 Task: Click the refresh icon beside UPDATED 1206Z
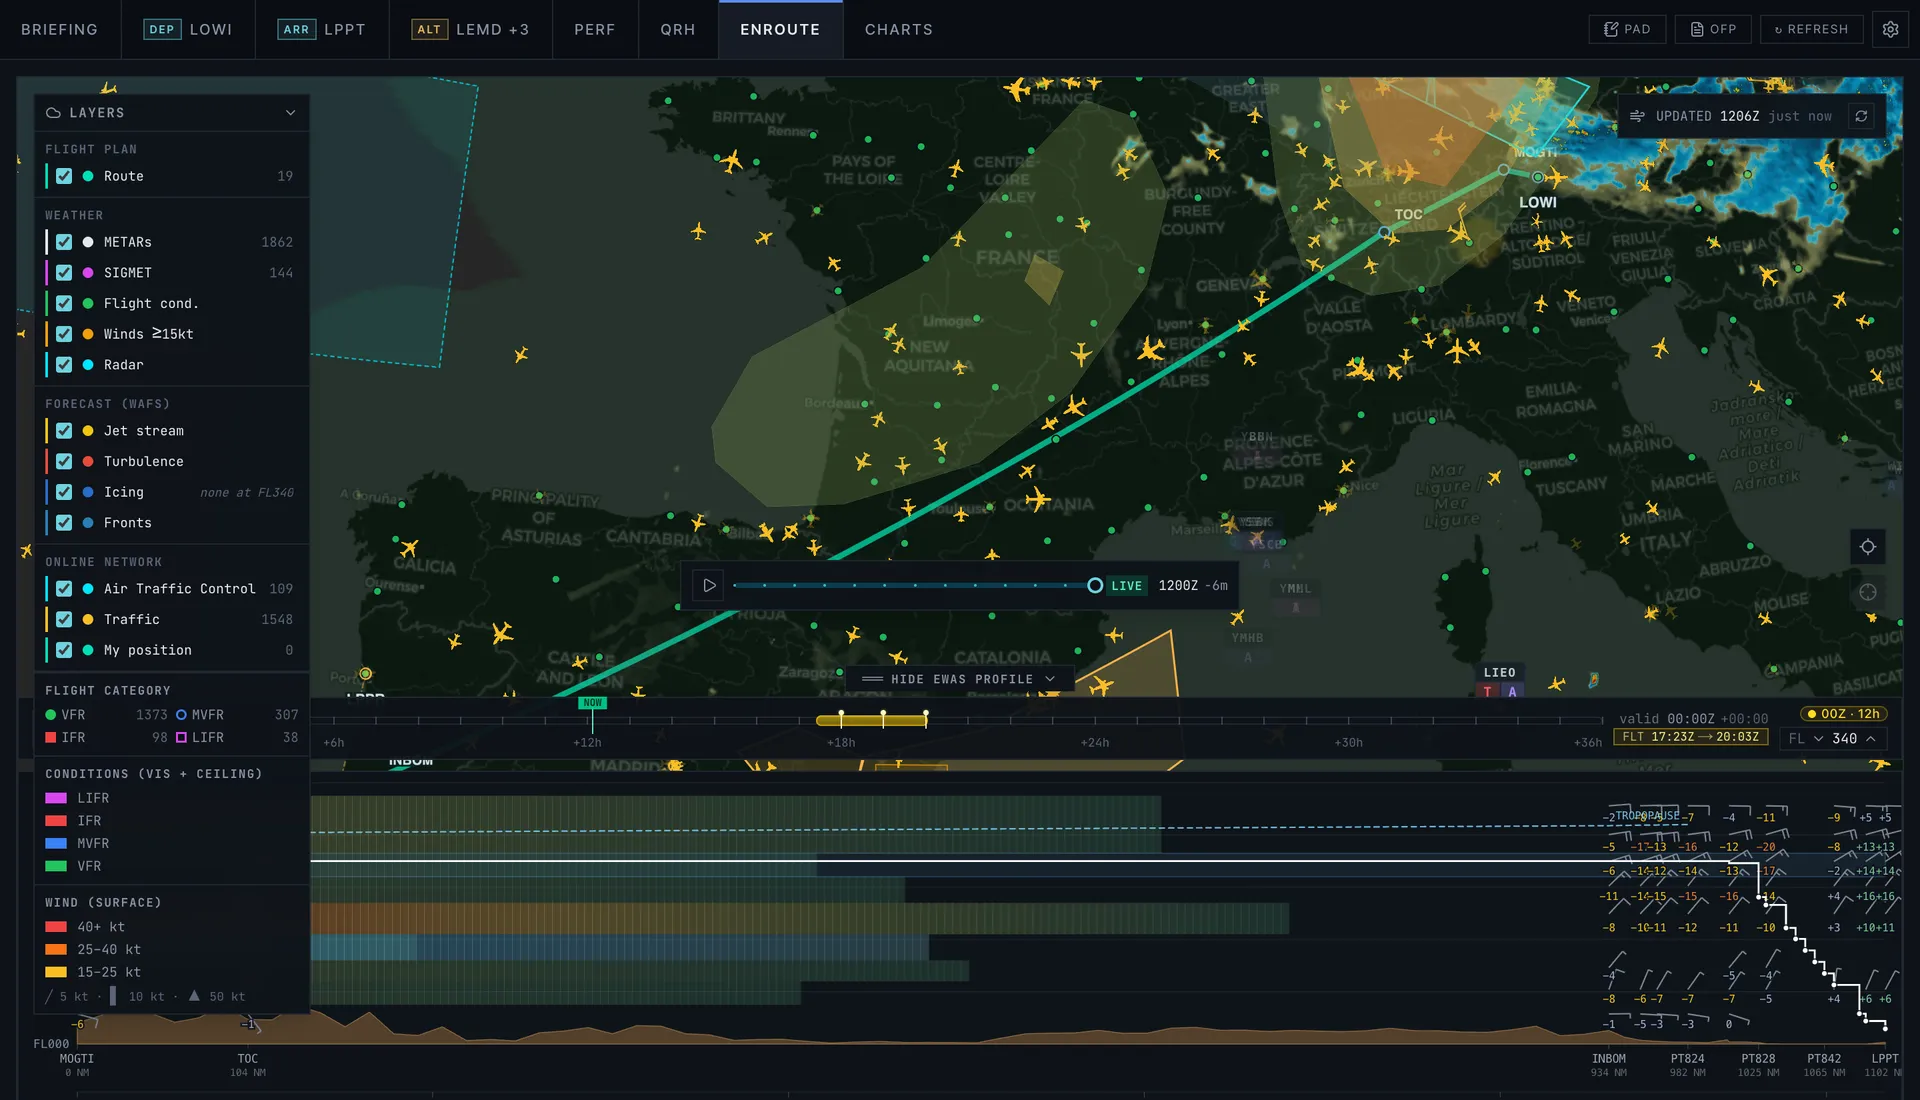click(1861, 116)
